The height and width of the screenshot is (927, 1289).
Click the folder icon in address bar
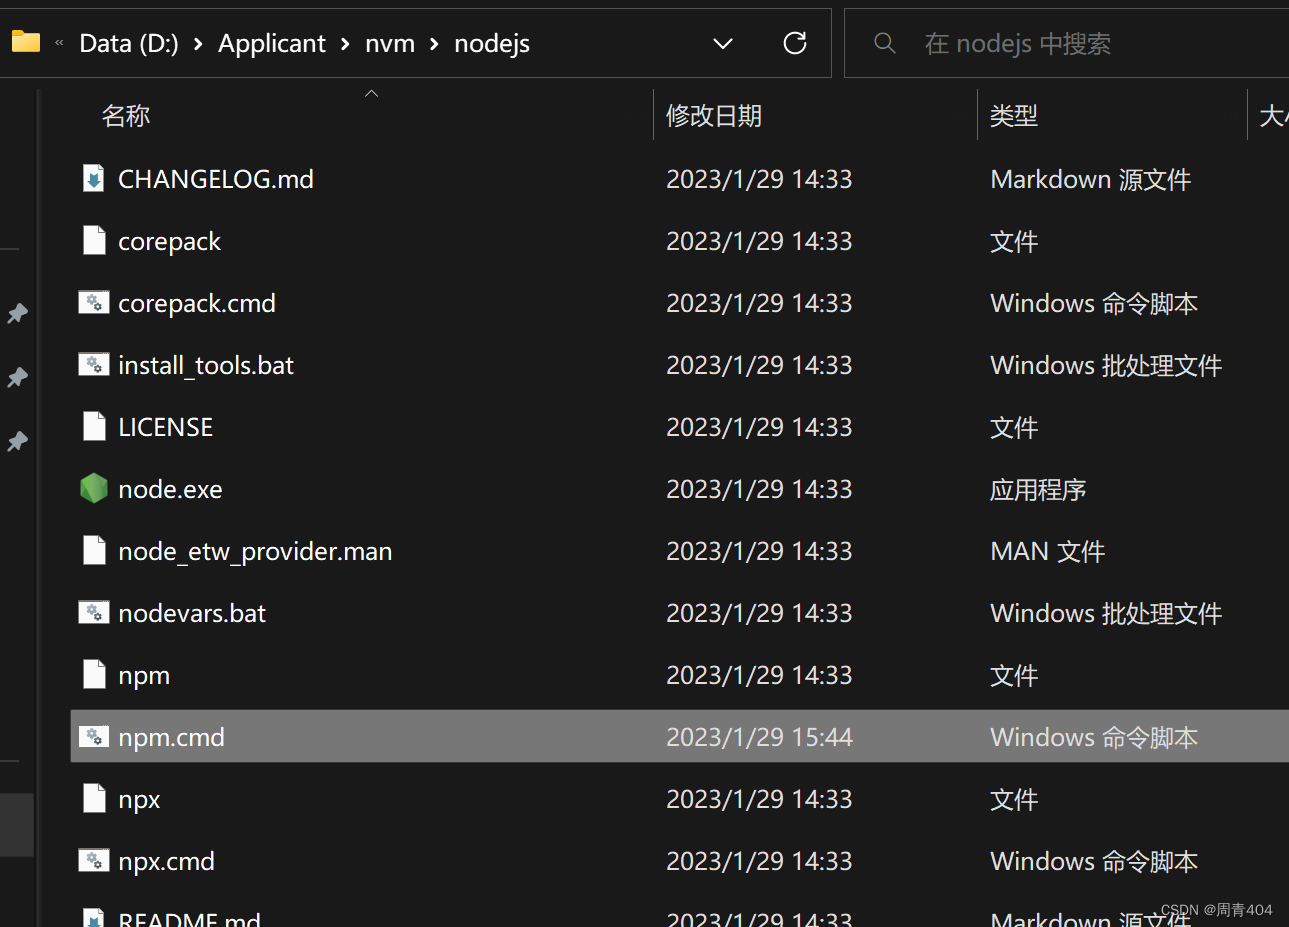pos(26,42)
